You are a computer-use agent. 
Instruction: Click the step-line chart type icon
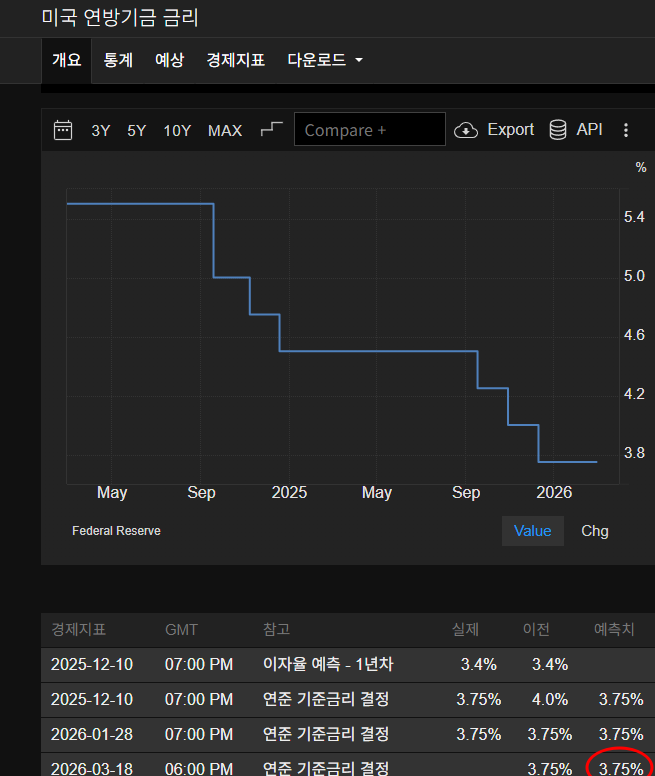pos(271,130)
